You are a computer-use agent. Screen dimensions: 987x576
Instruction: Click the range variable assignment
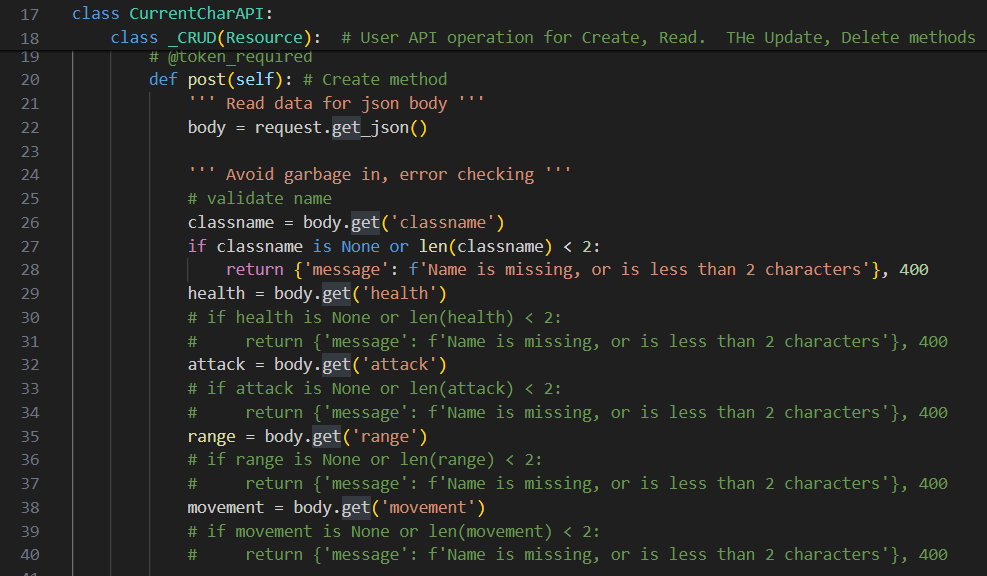tap(212, 437)
